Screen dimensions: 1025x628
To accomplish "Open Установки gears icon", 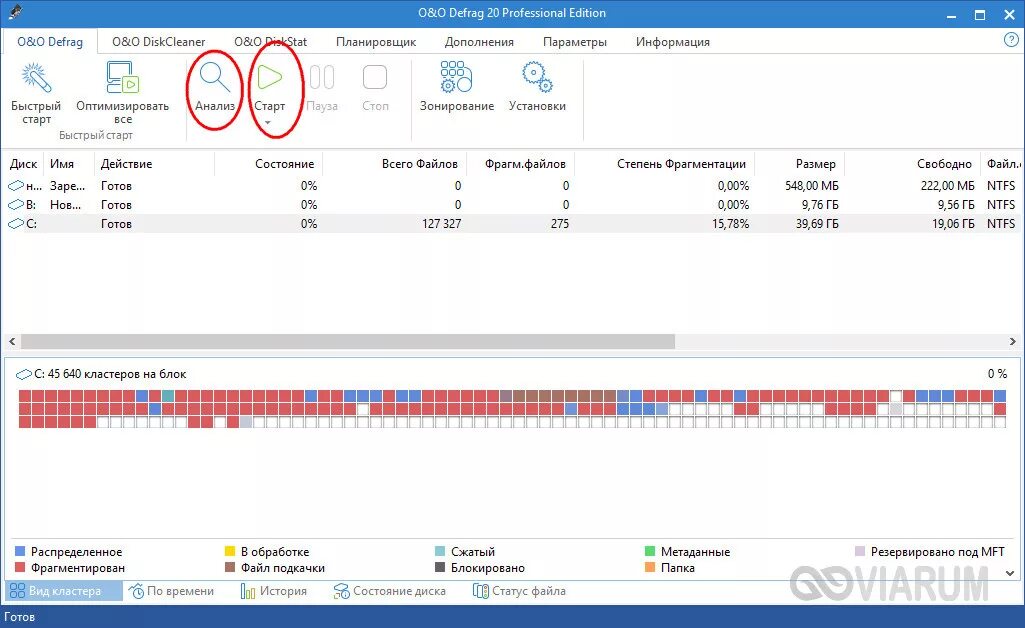I will 537,77.
